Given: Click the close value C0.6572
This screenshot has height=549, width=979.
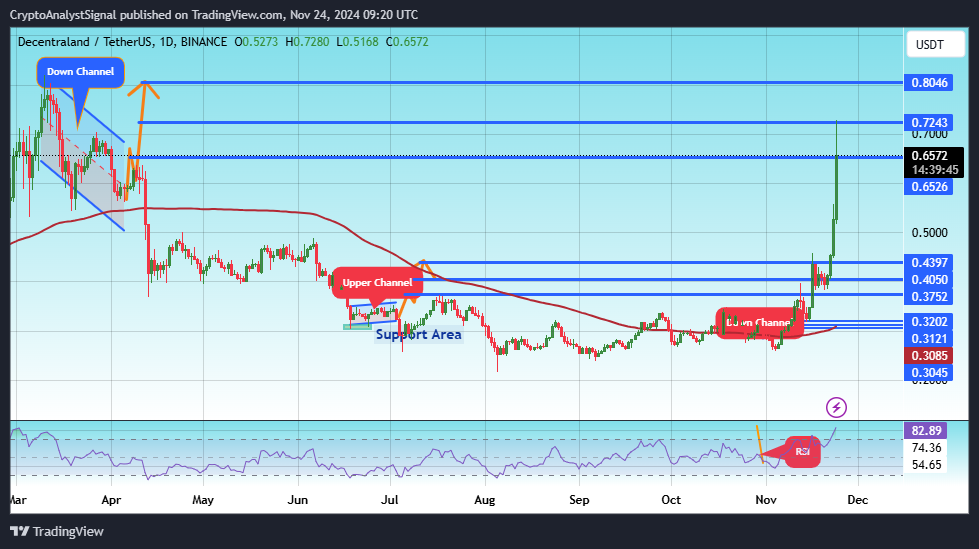Looking at the screenshot, I should [x=407, y=42].
